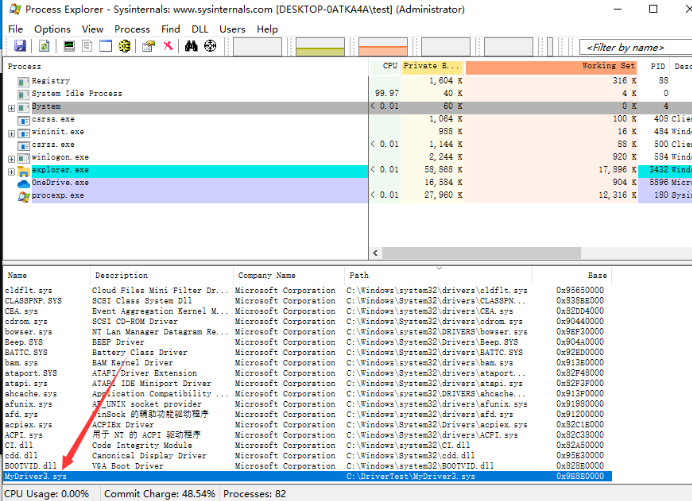Sort lower pane by Description column

click(162, 275)
